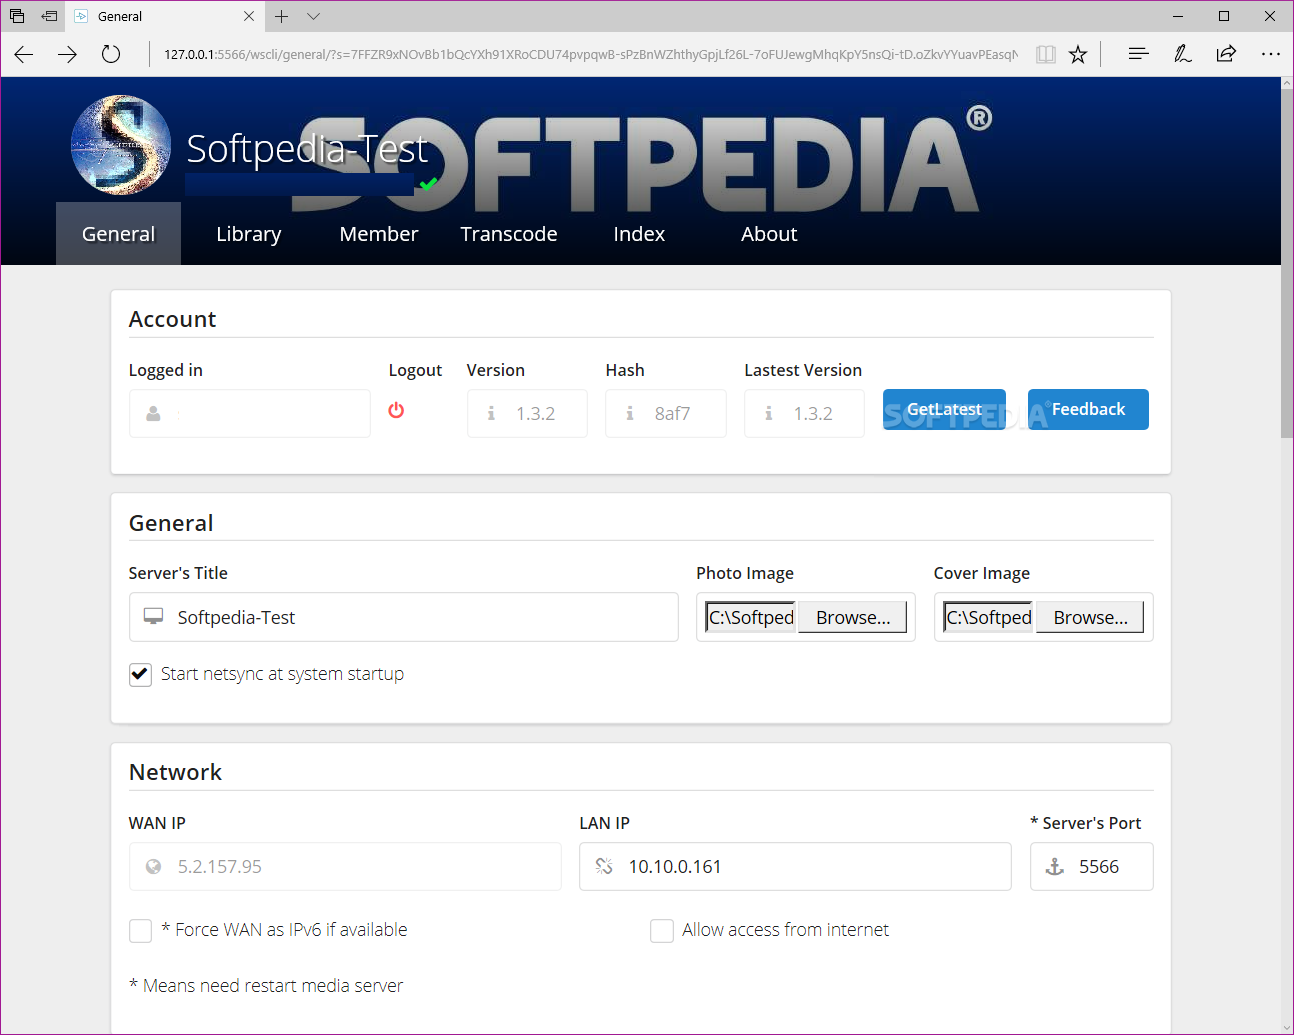Click the Cover Image path text box
The width and height of the screenshot is (1294, 1035).
click(989, 617)
